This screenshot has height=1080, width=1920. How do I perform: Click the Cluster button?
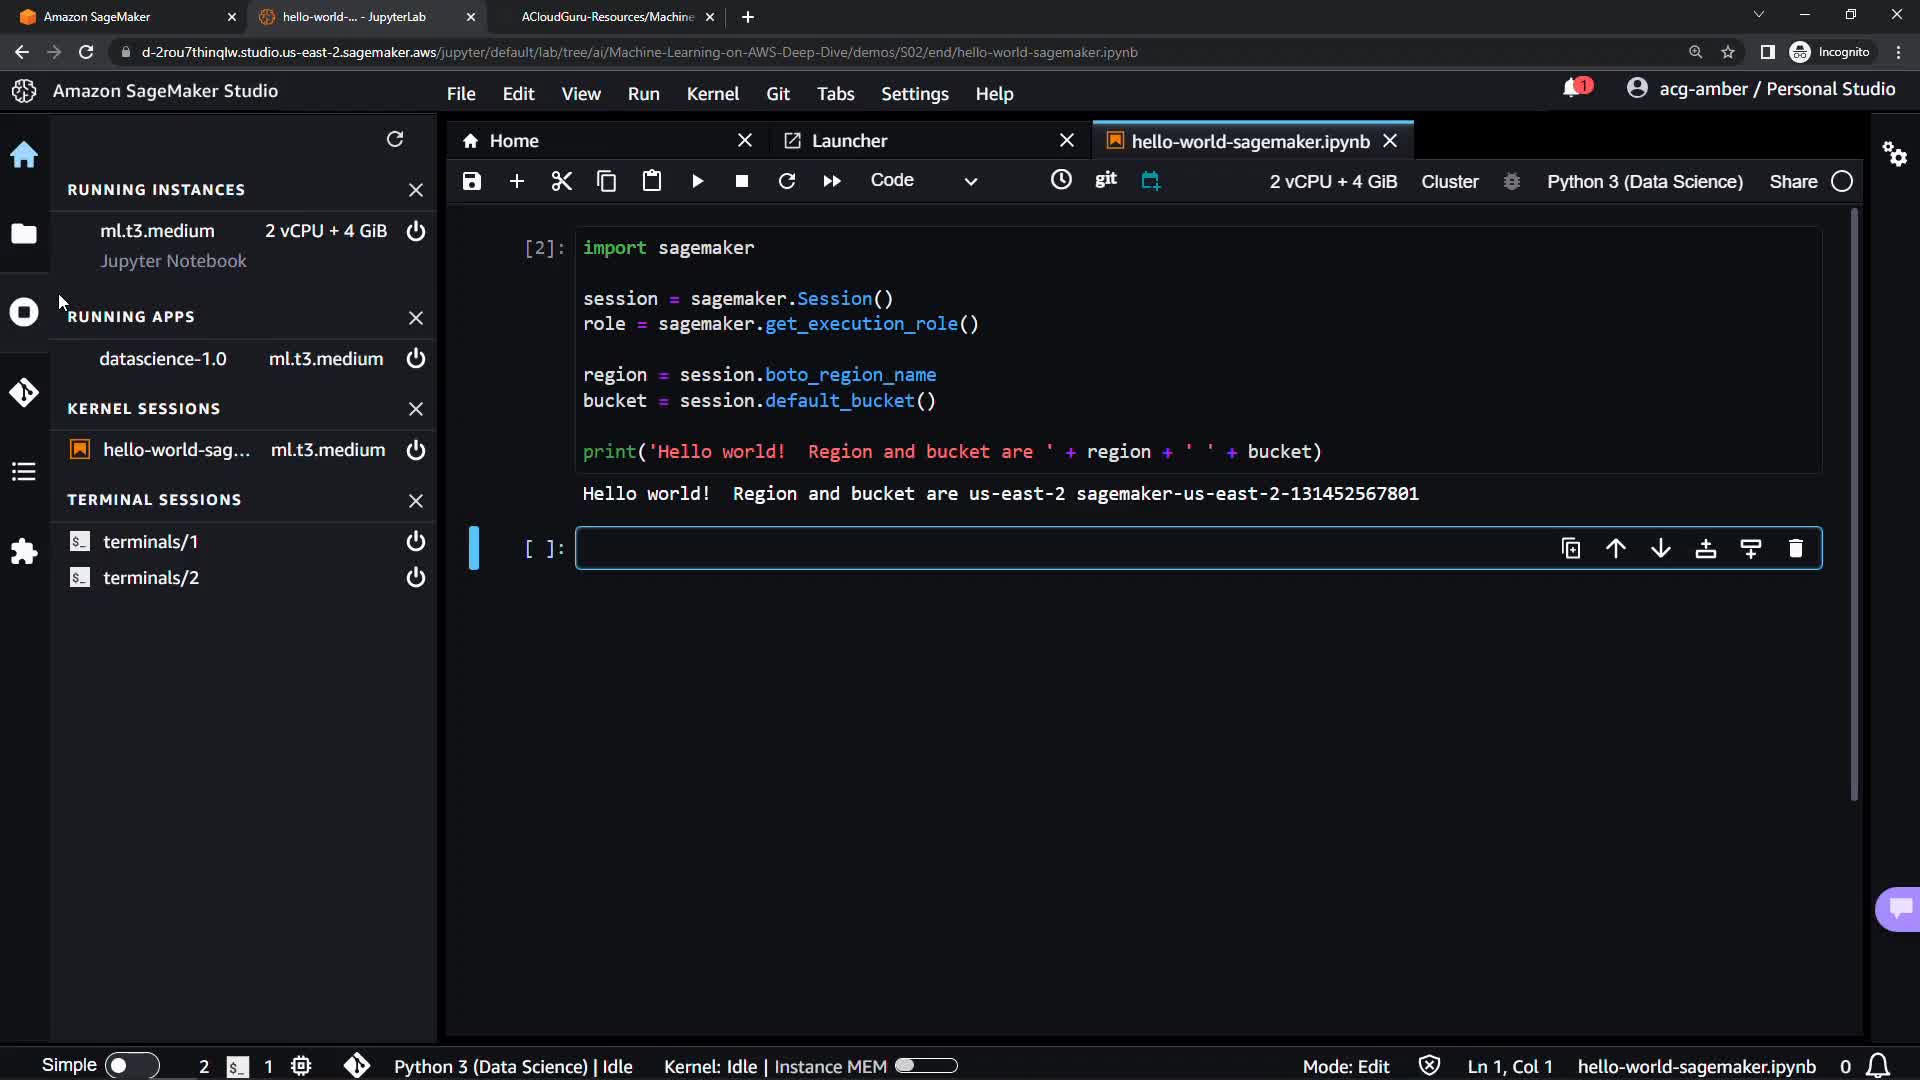(x=1449, y=181)
